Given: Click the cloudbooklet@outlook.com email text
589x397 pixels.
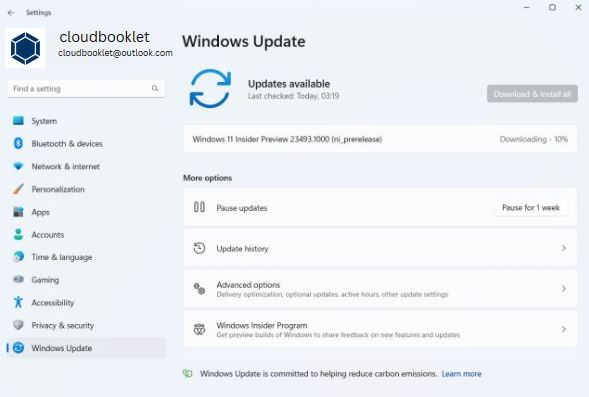Looking at the screenshot, I should (115, 53).
